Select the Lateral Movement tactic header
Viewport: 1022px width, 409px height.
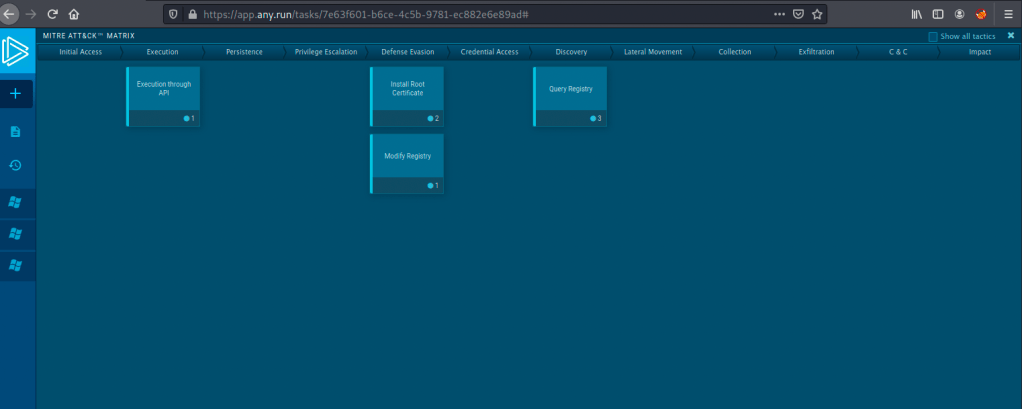click(652, 51)
